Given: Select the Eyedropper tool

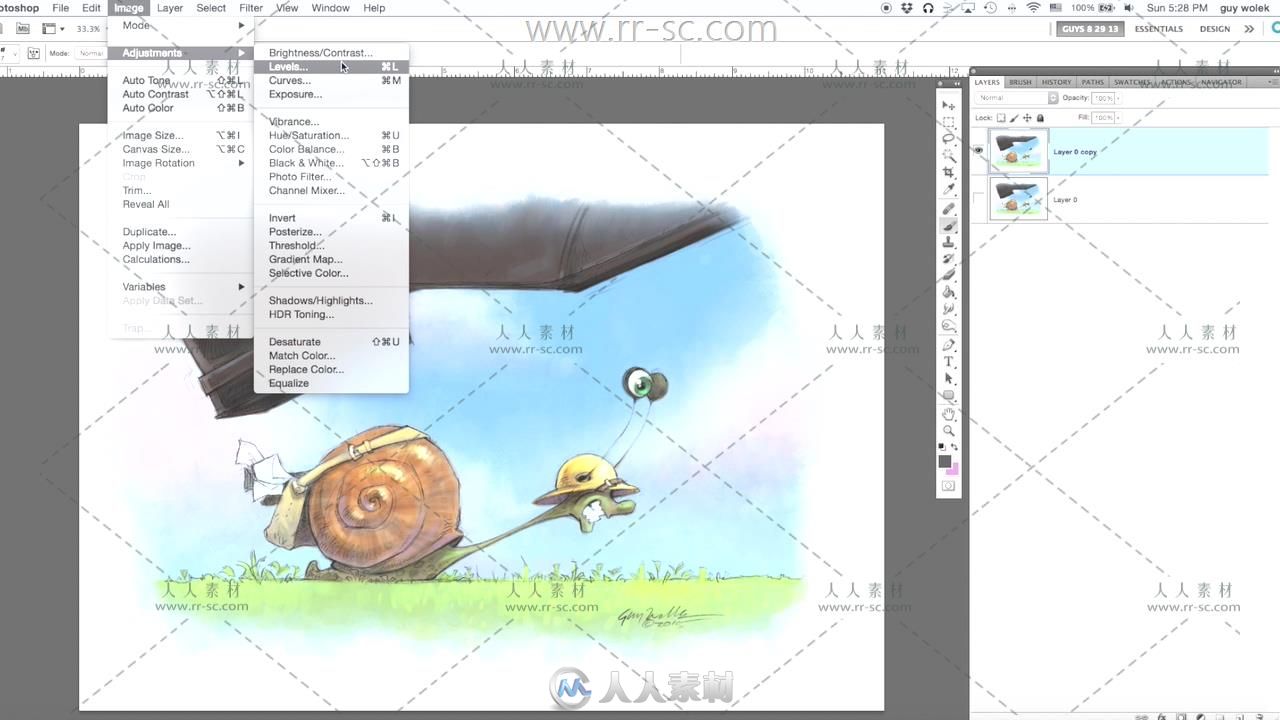Looking at the screenshot, I should coord(949,189).
